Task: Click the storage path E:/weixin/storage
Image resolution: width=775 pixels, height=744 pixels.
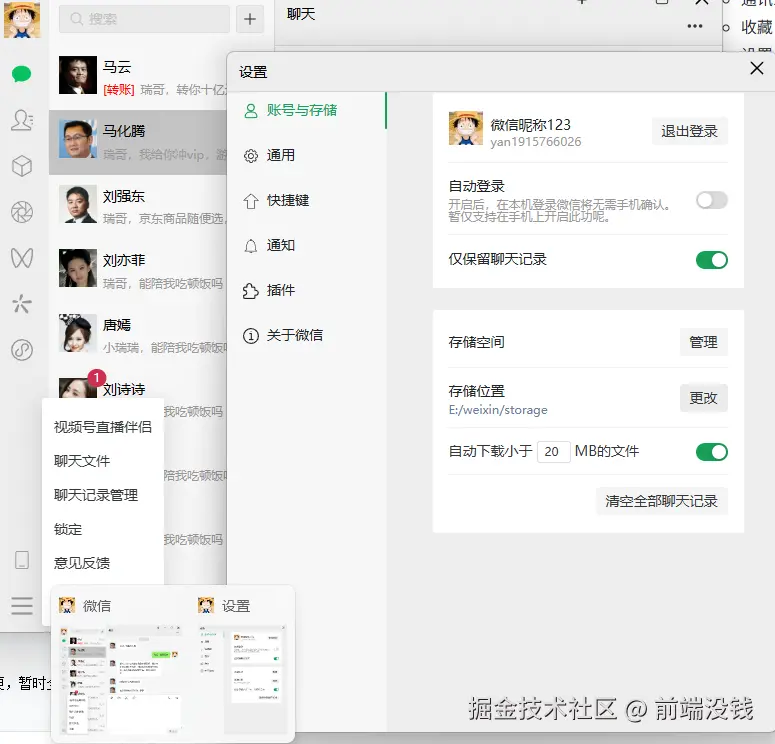Action: (x=498, y=410)
